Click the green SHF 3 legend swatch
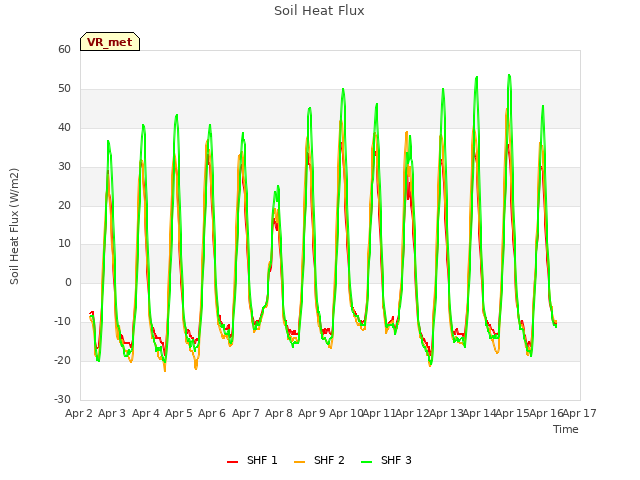 pos(367,462)
